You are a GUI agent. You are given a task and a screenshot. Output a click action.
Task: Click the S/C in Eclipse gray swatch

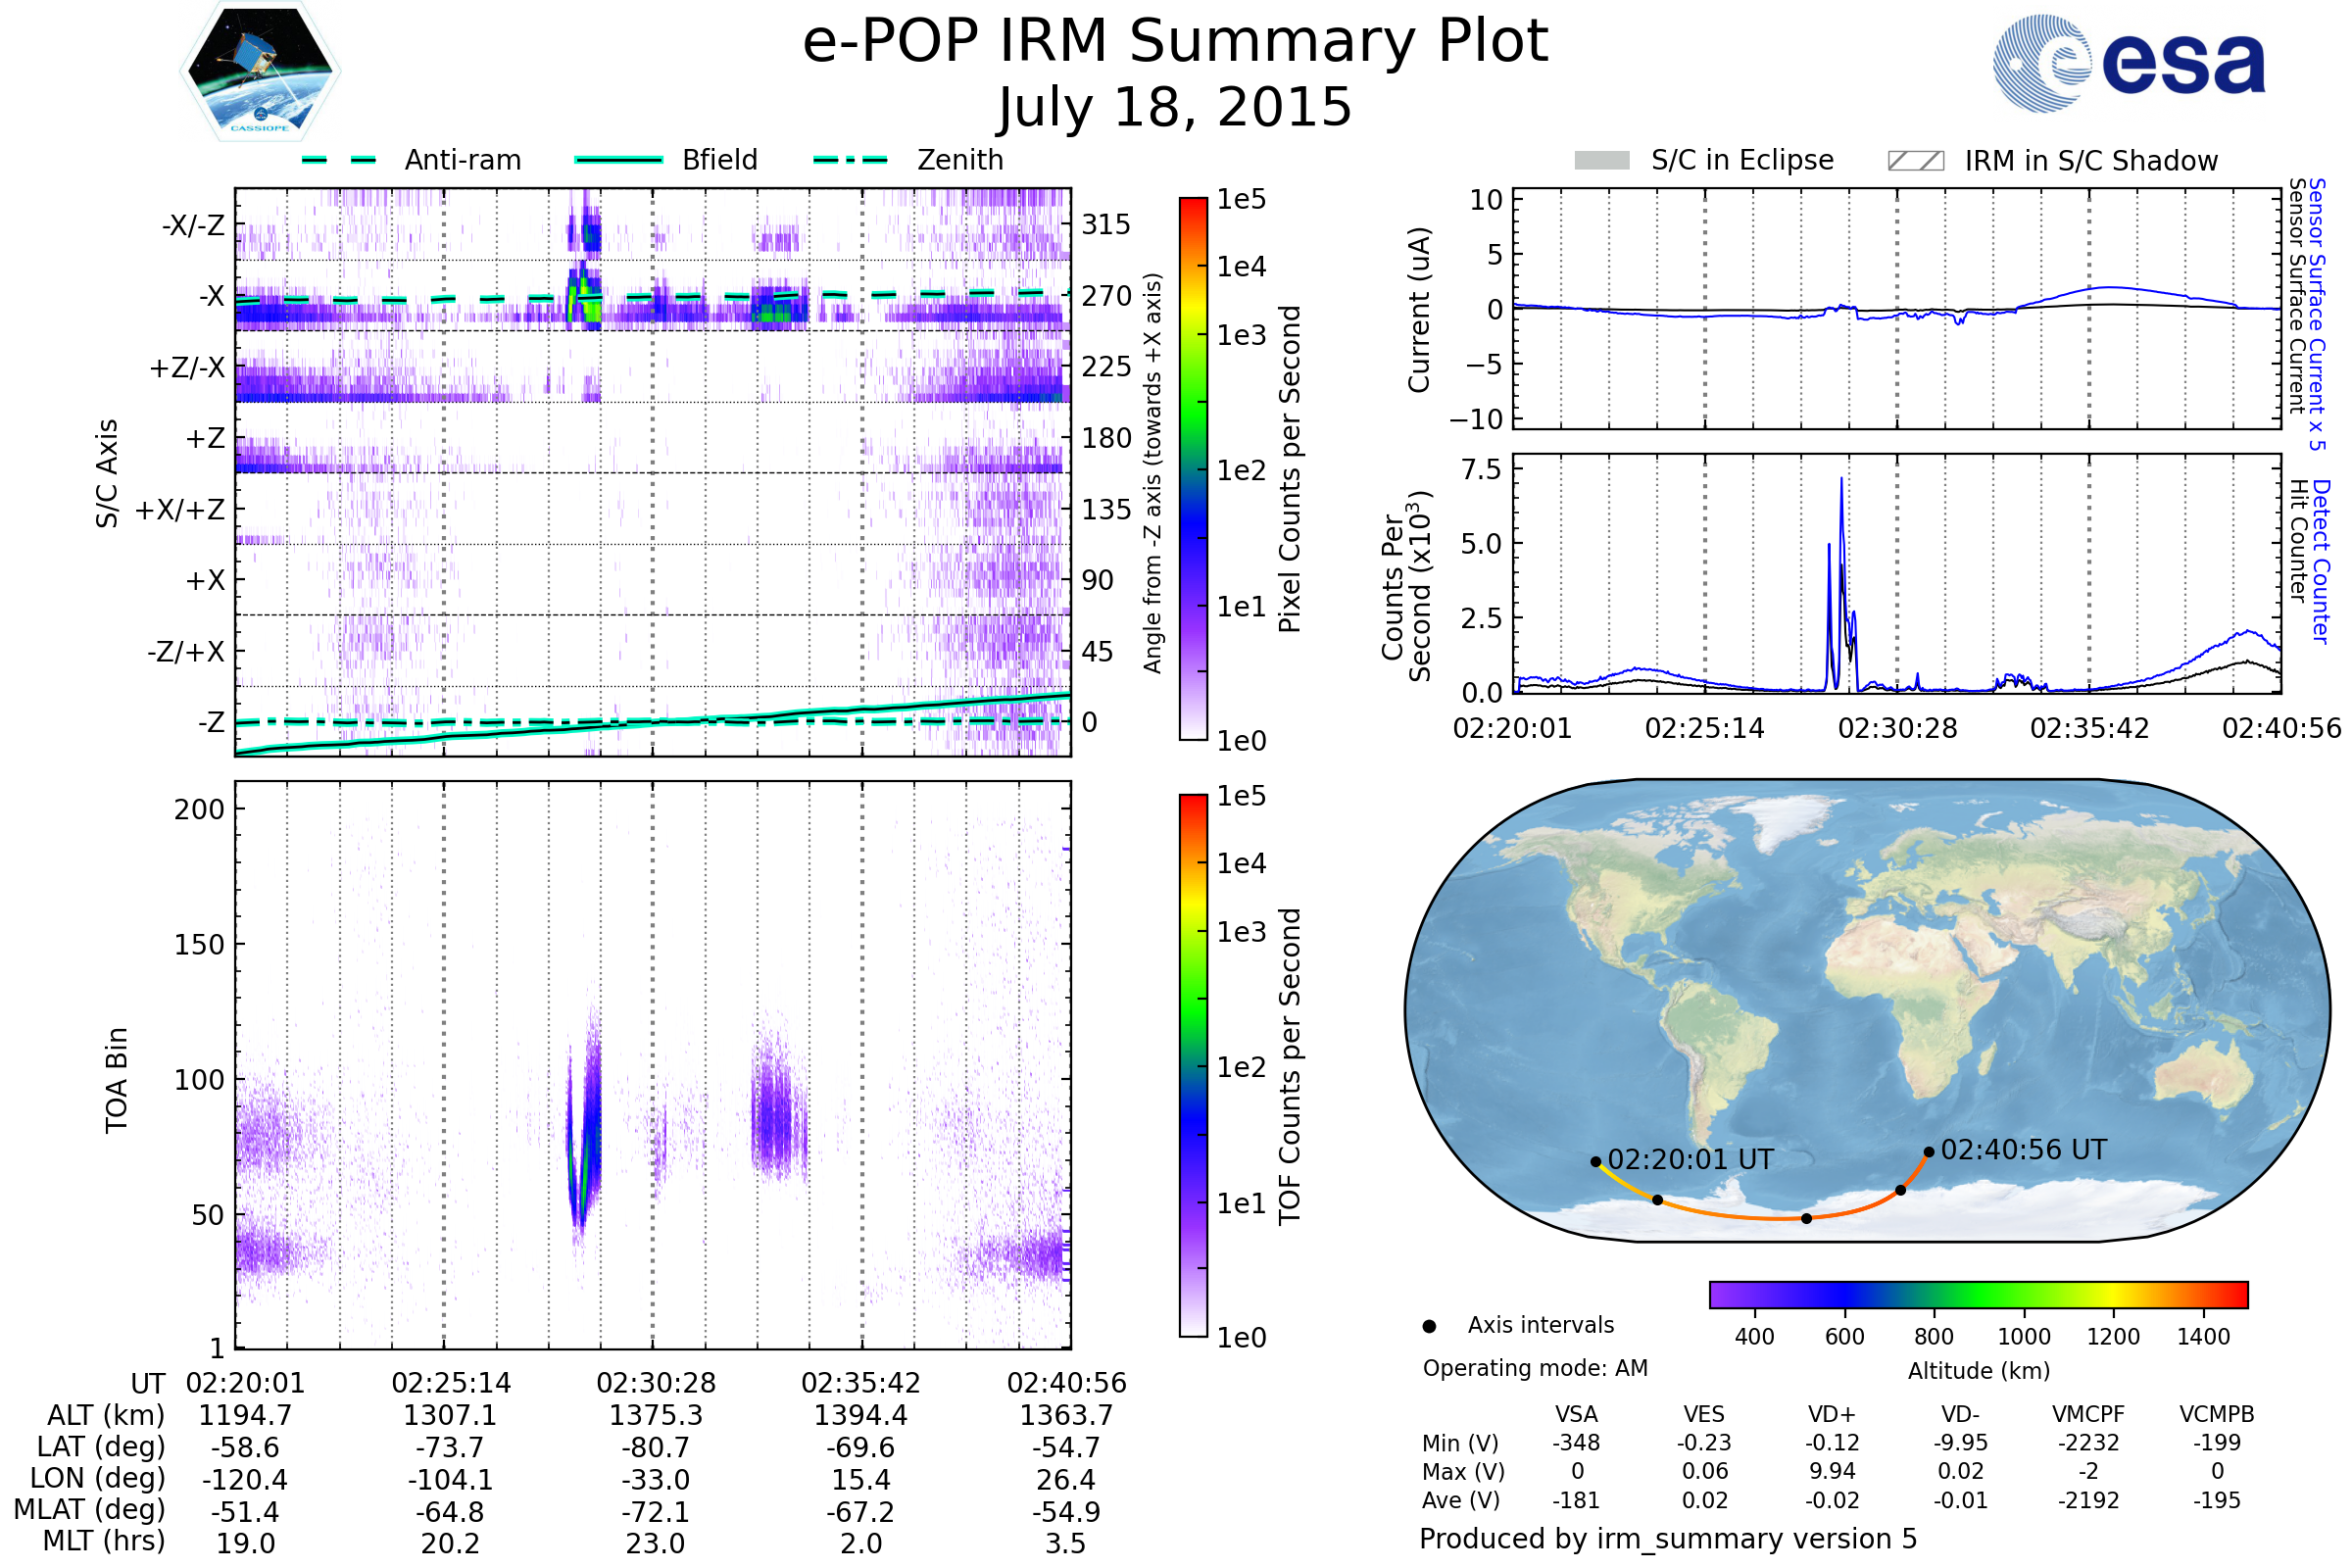coord(1602,161)
